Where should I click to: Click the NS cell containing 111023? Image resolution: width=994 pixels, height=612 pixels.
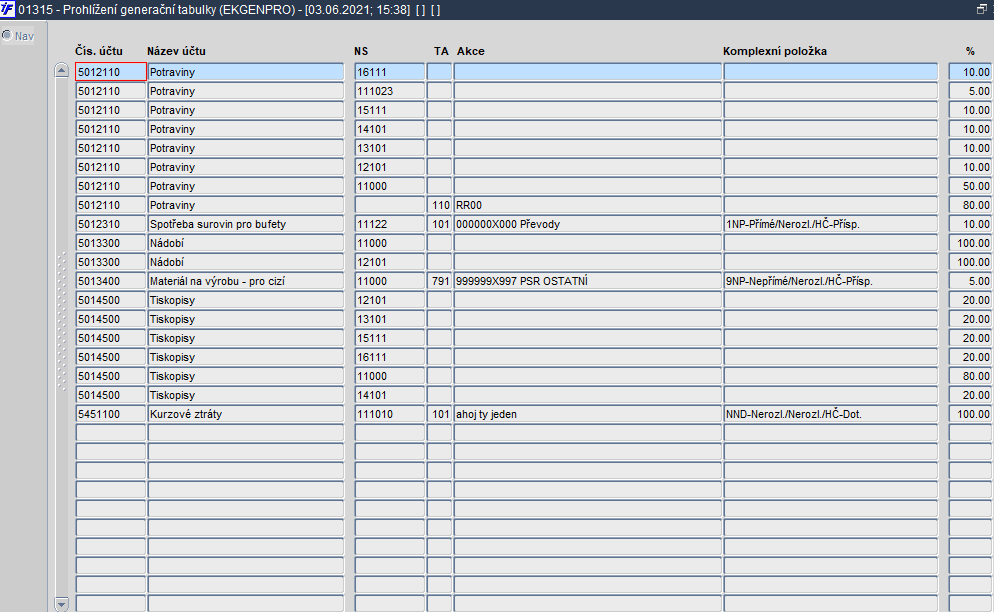(389, 91)
